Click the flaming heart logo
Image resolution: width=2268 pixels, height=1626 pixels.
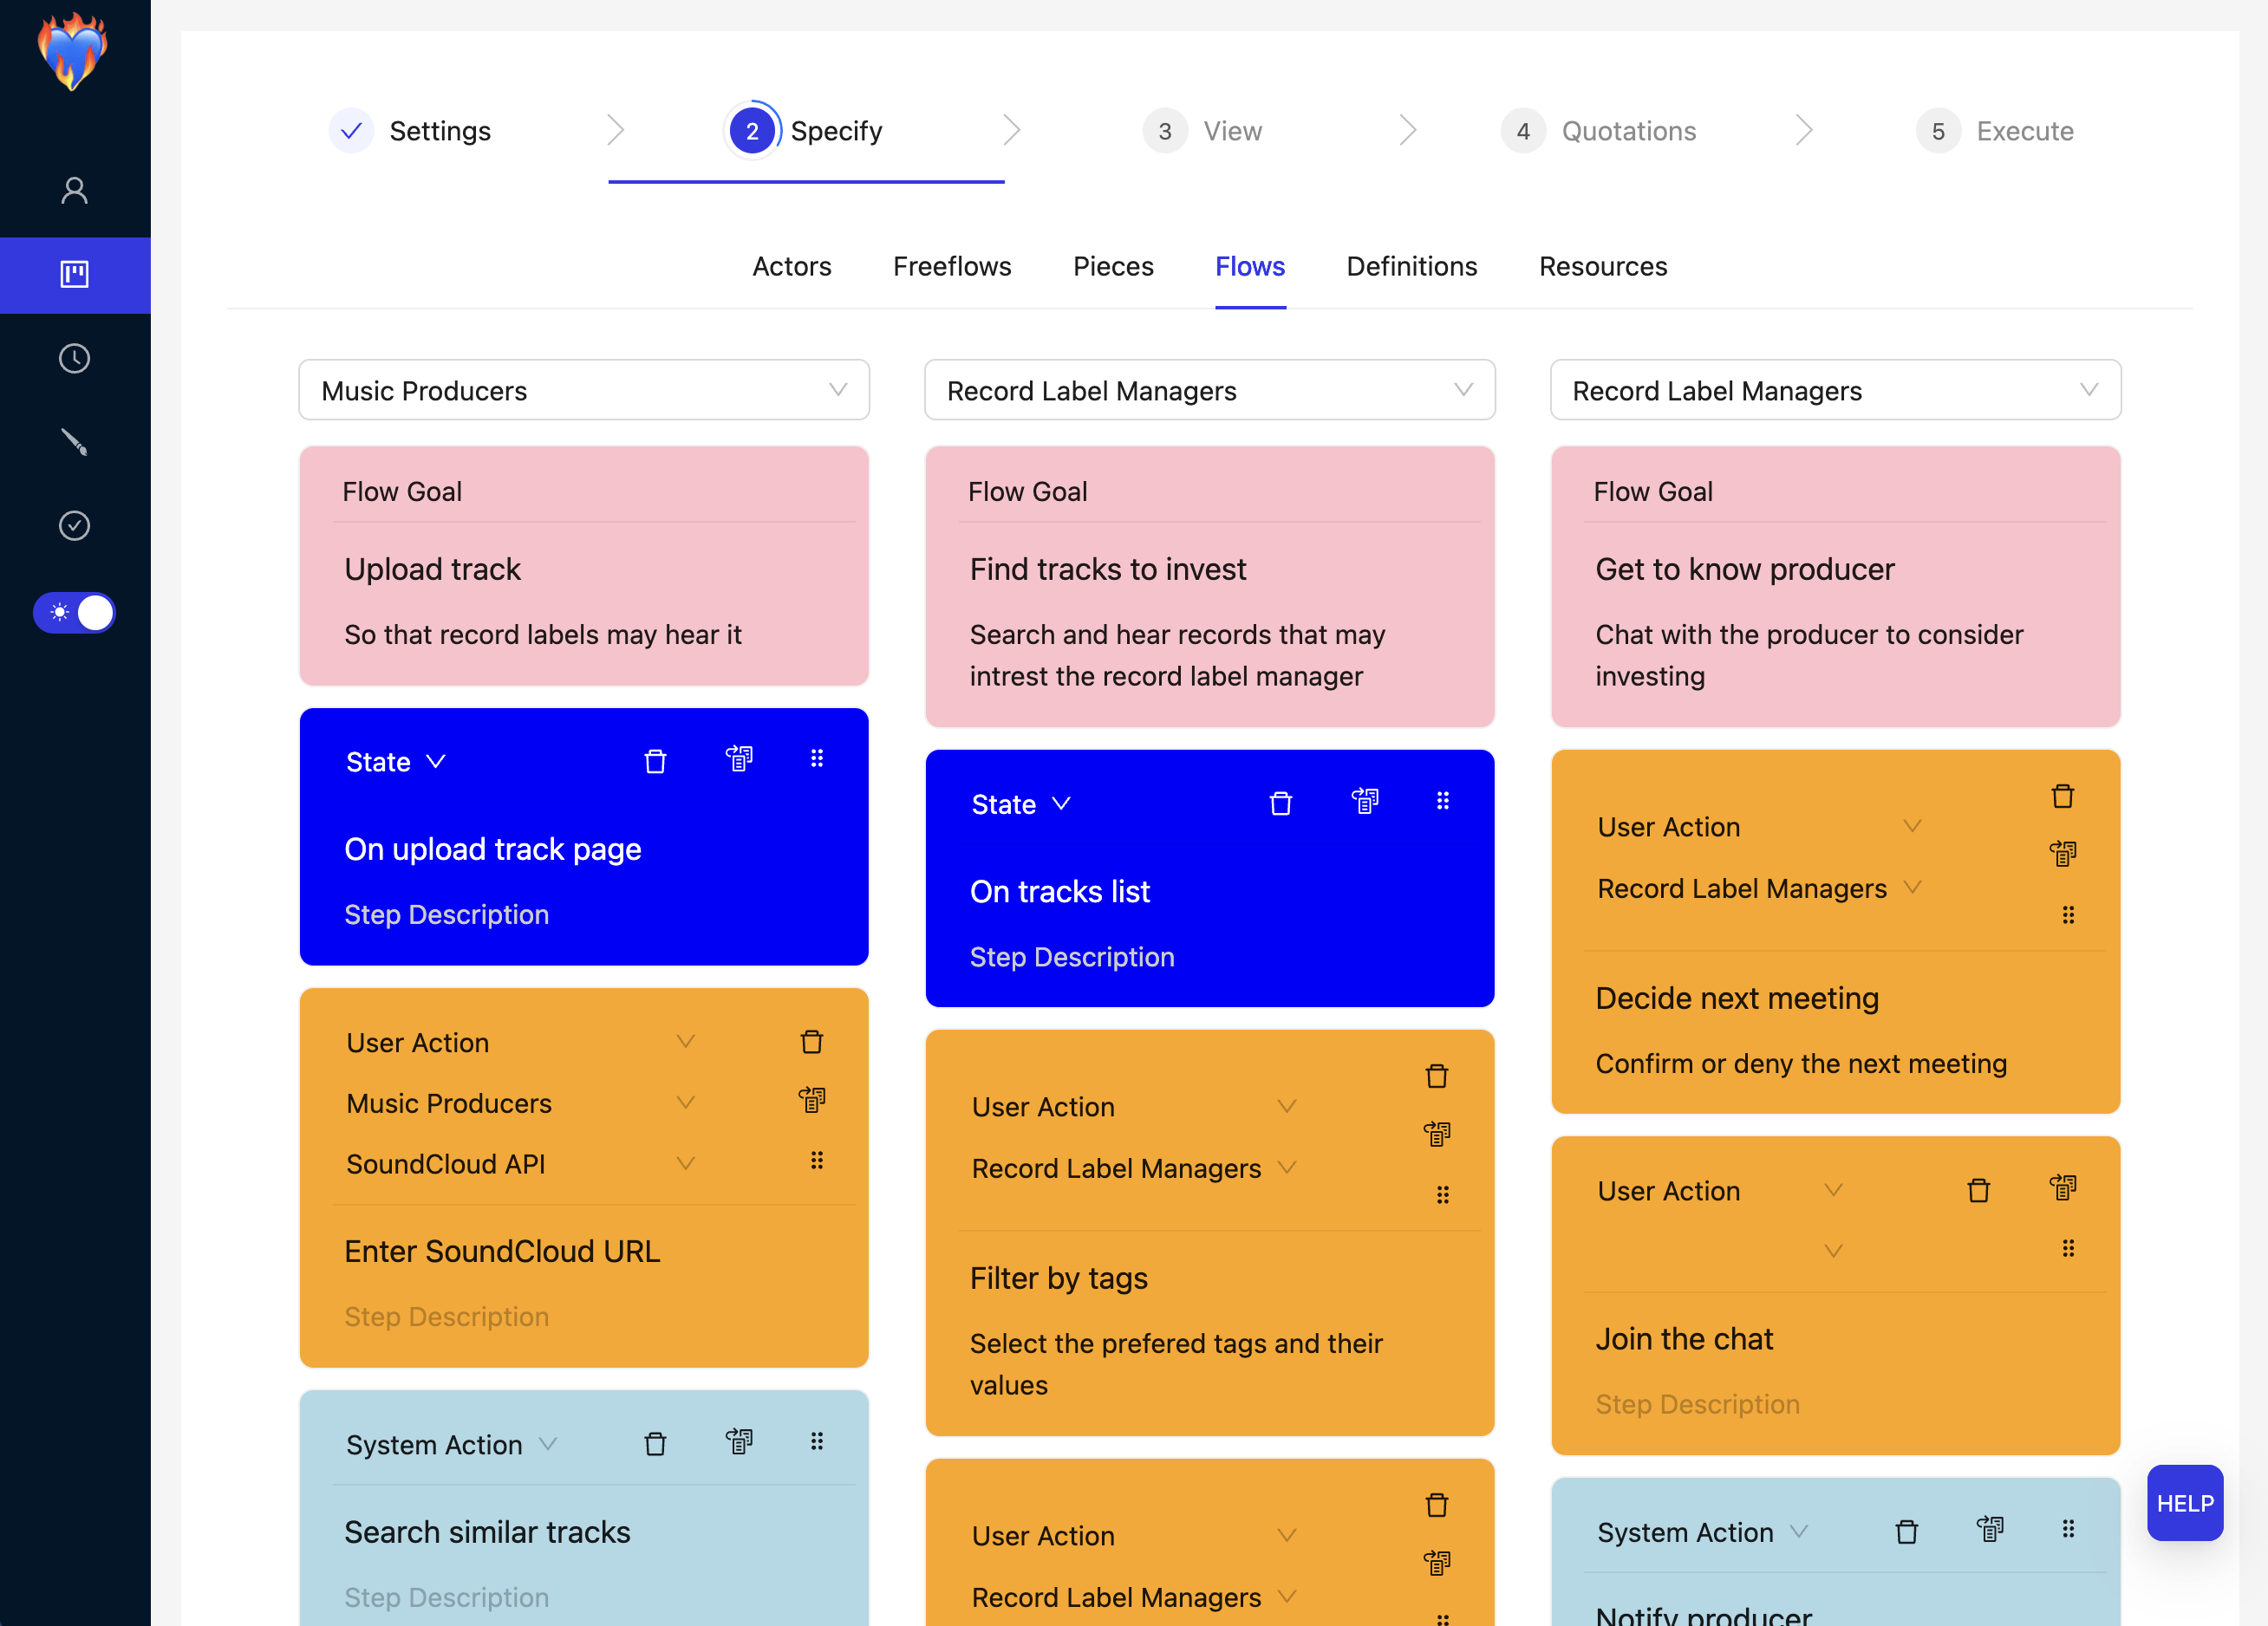(x=72, y=52)
